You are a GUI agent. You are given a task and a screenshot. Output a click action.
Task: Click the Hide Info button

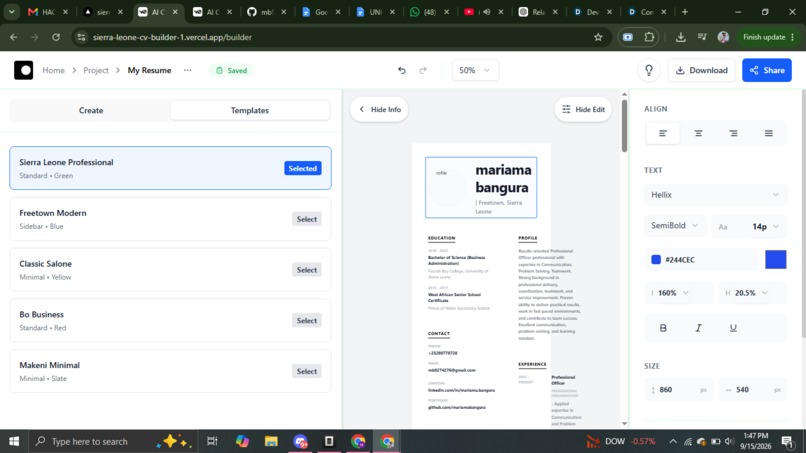coord(379,110)
